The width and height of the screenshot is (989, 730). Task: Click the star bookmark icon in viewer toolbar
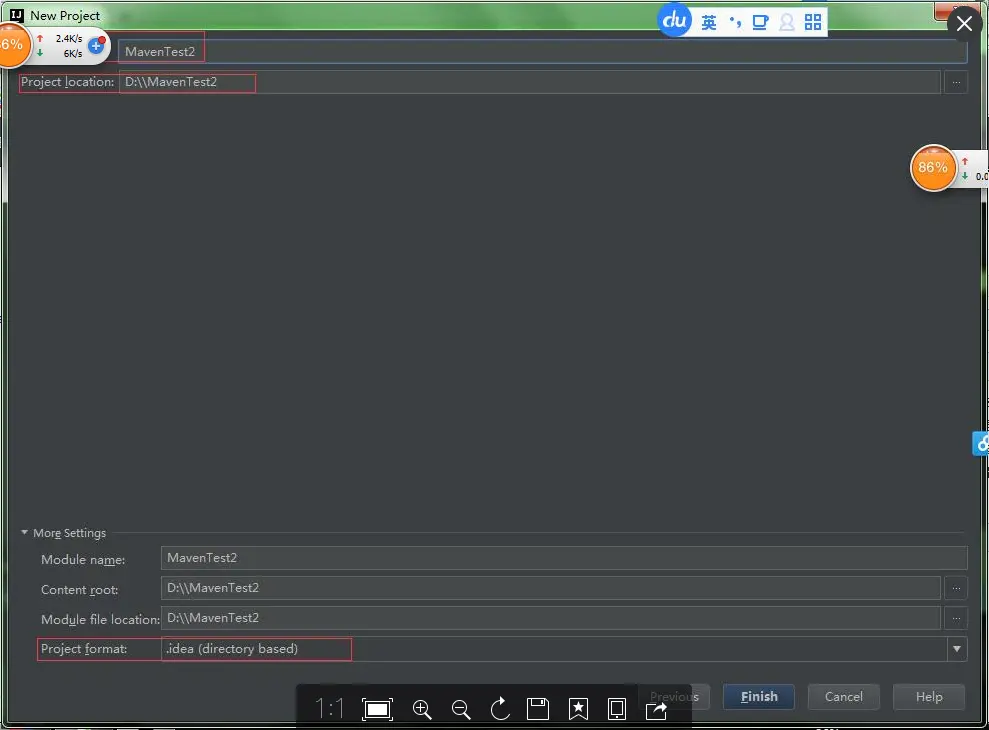click(x=578, y=709)
